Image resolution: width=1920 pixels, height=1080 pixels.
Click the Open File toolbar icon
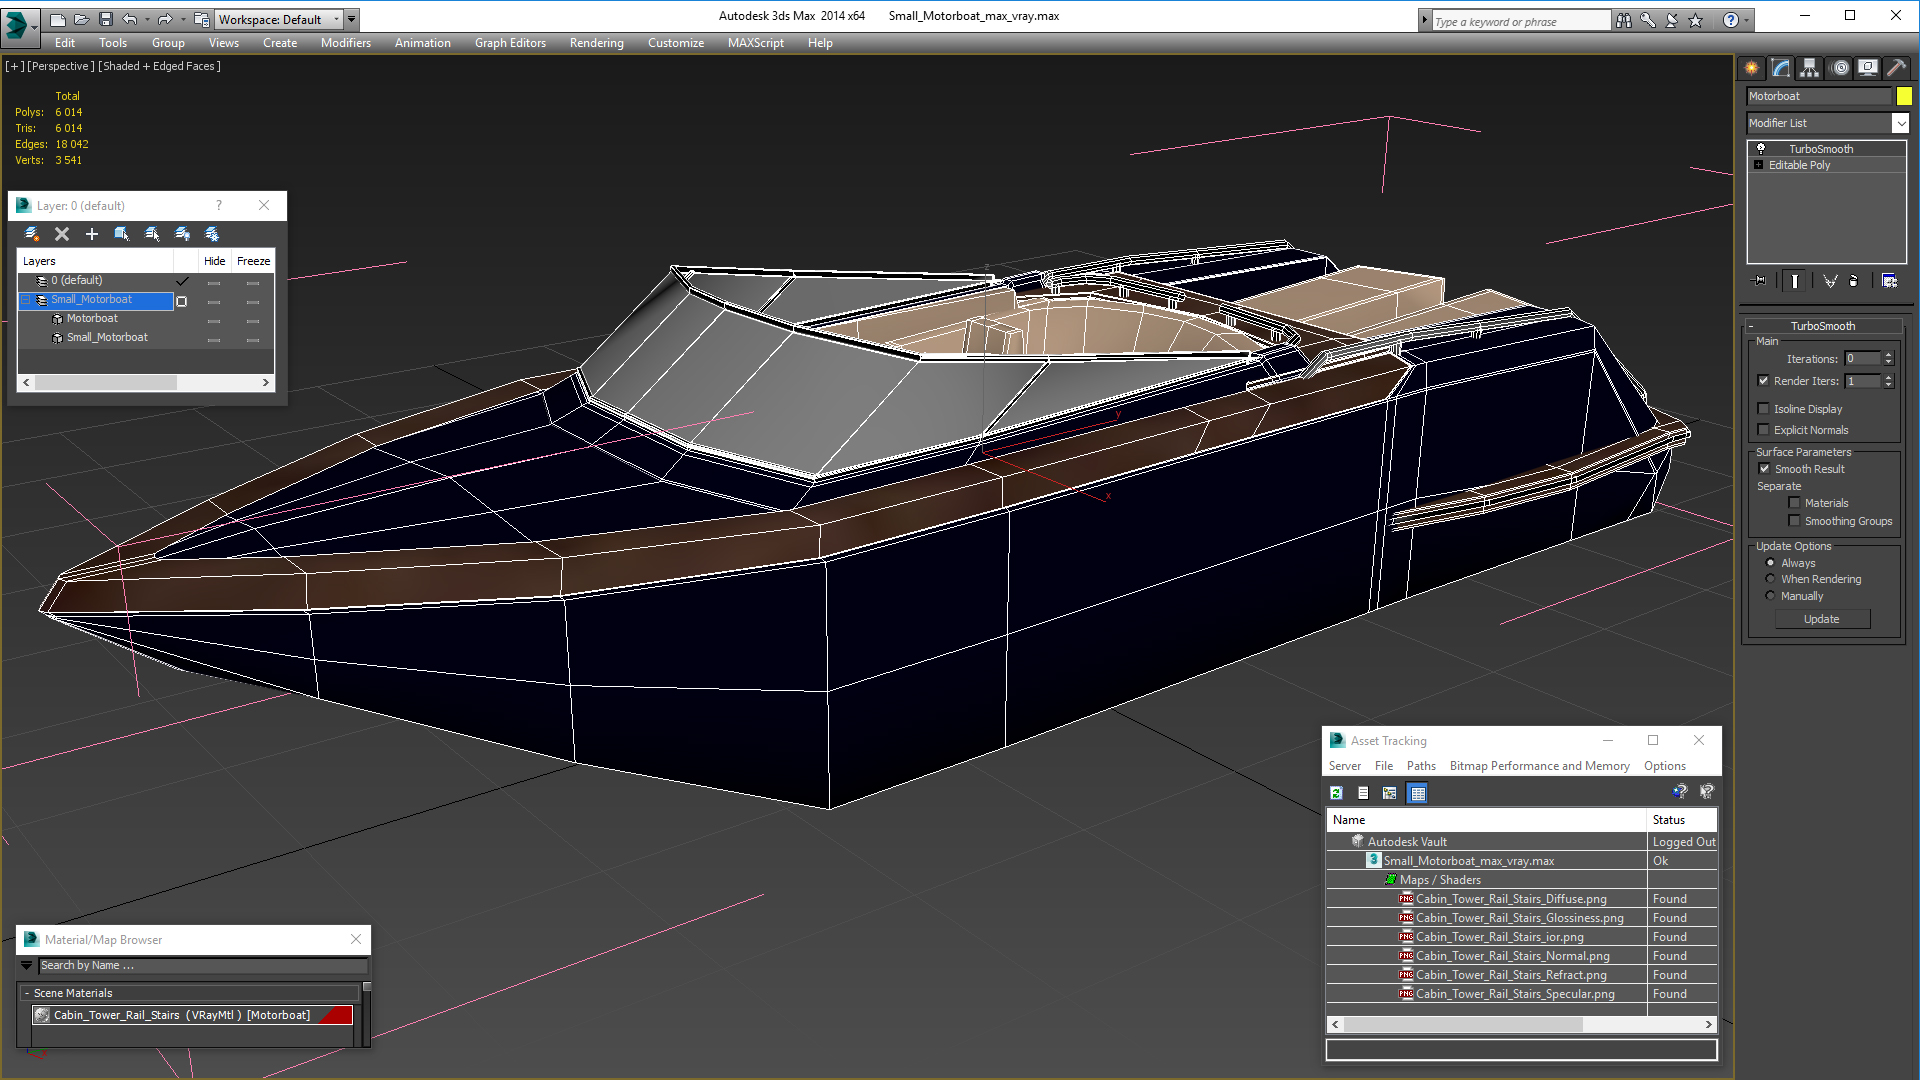(x=82, y=19)
